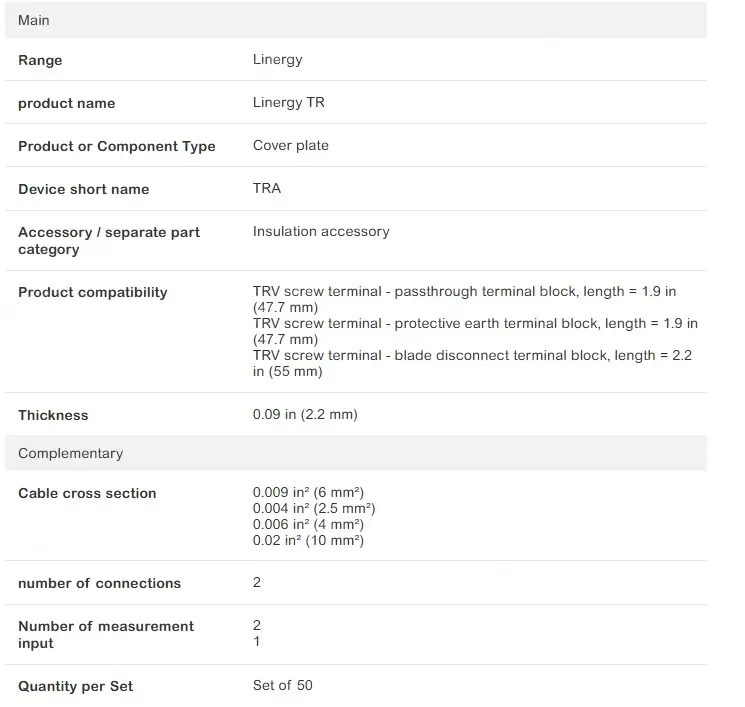Collapse the Complementary section header
The width and height of the screenshot is (745, 707).
[x=70, y=453]
